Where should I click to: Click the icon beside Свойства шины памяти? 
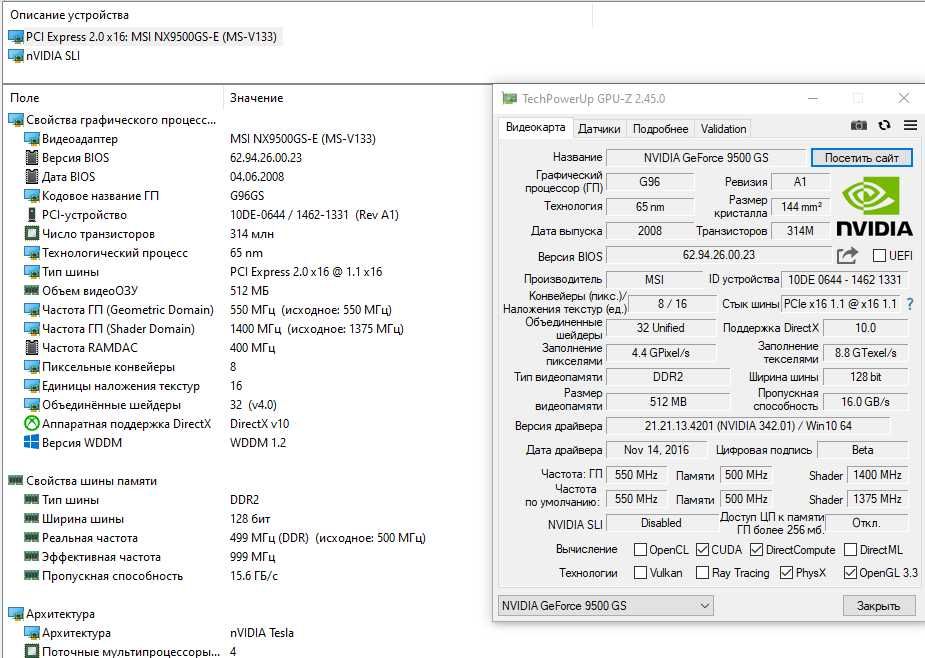tap(15, 480)
